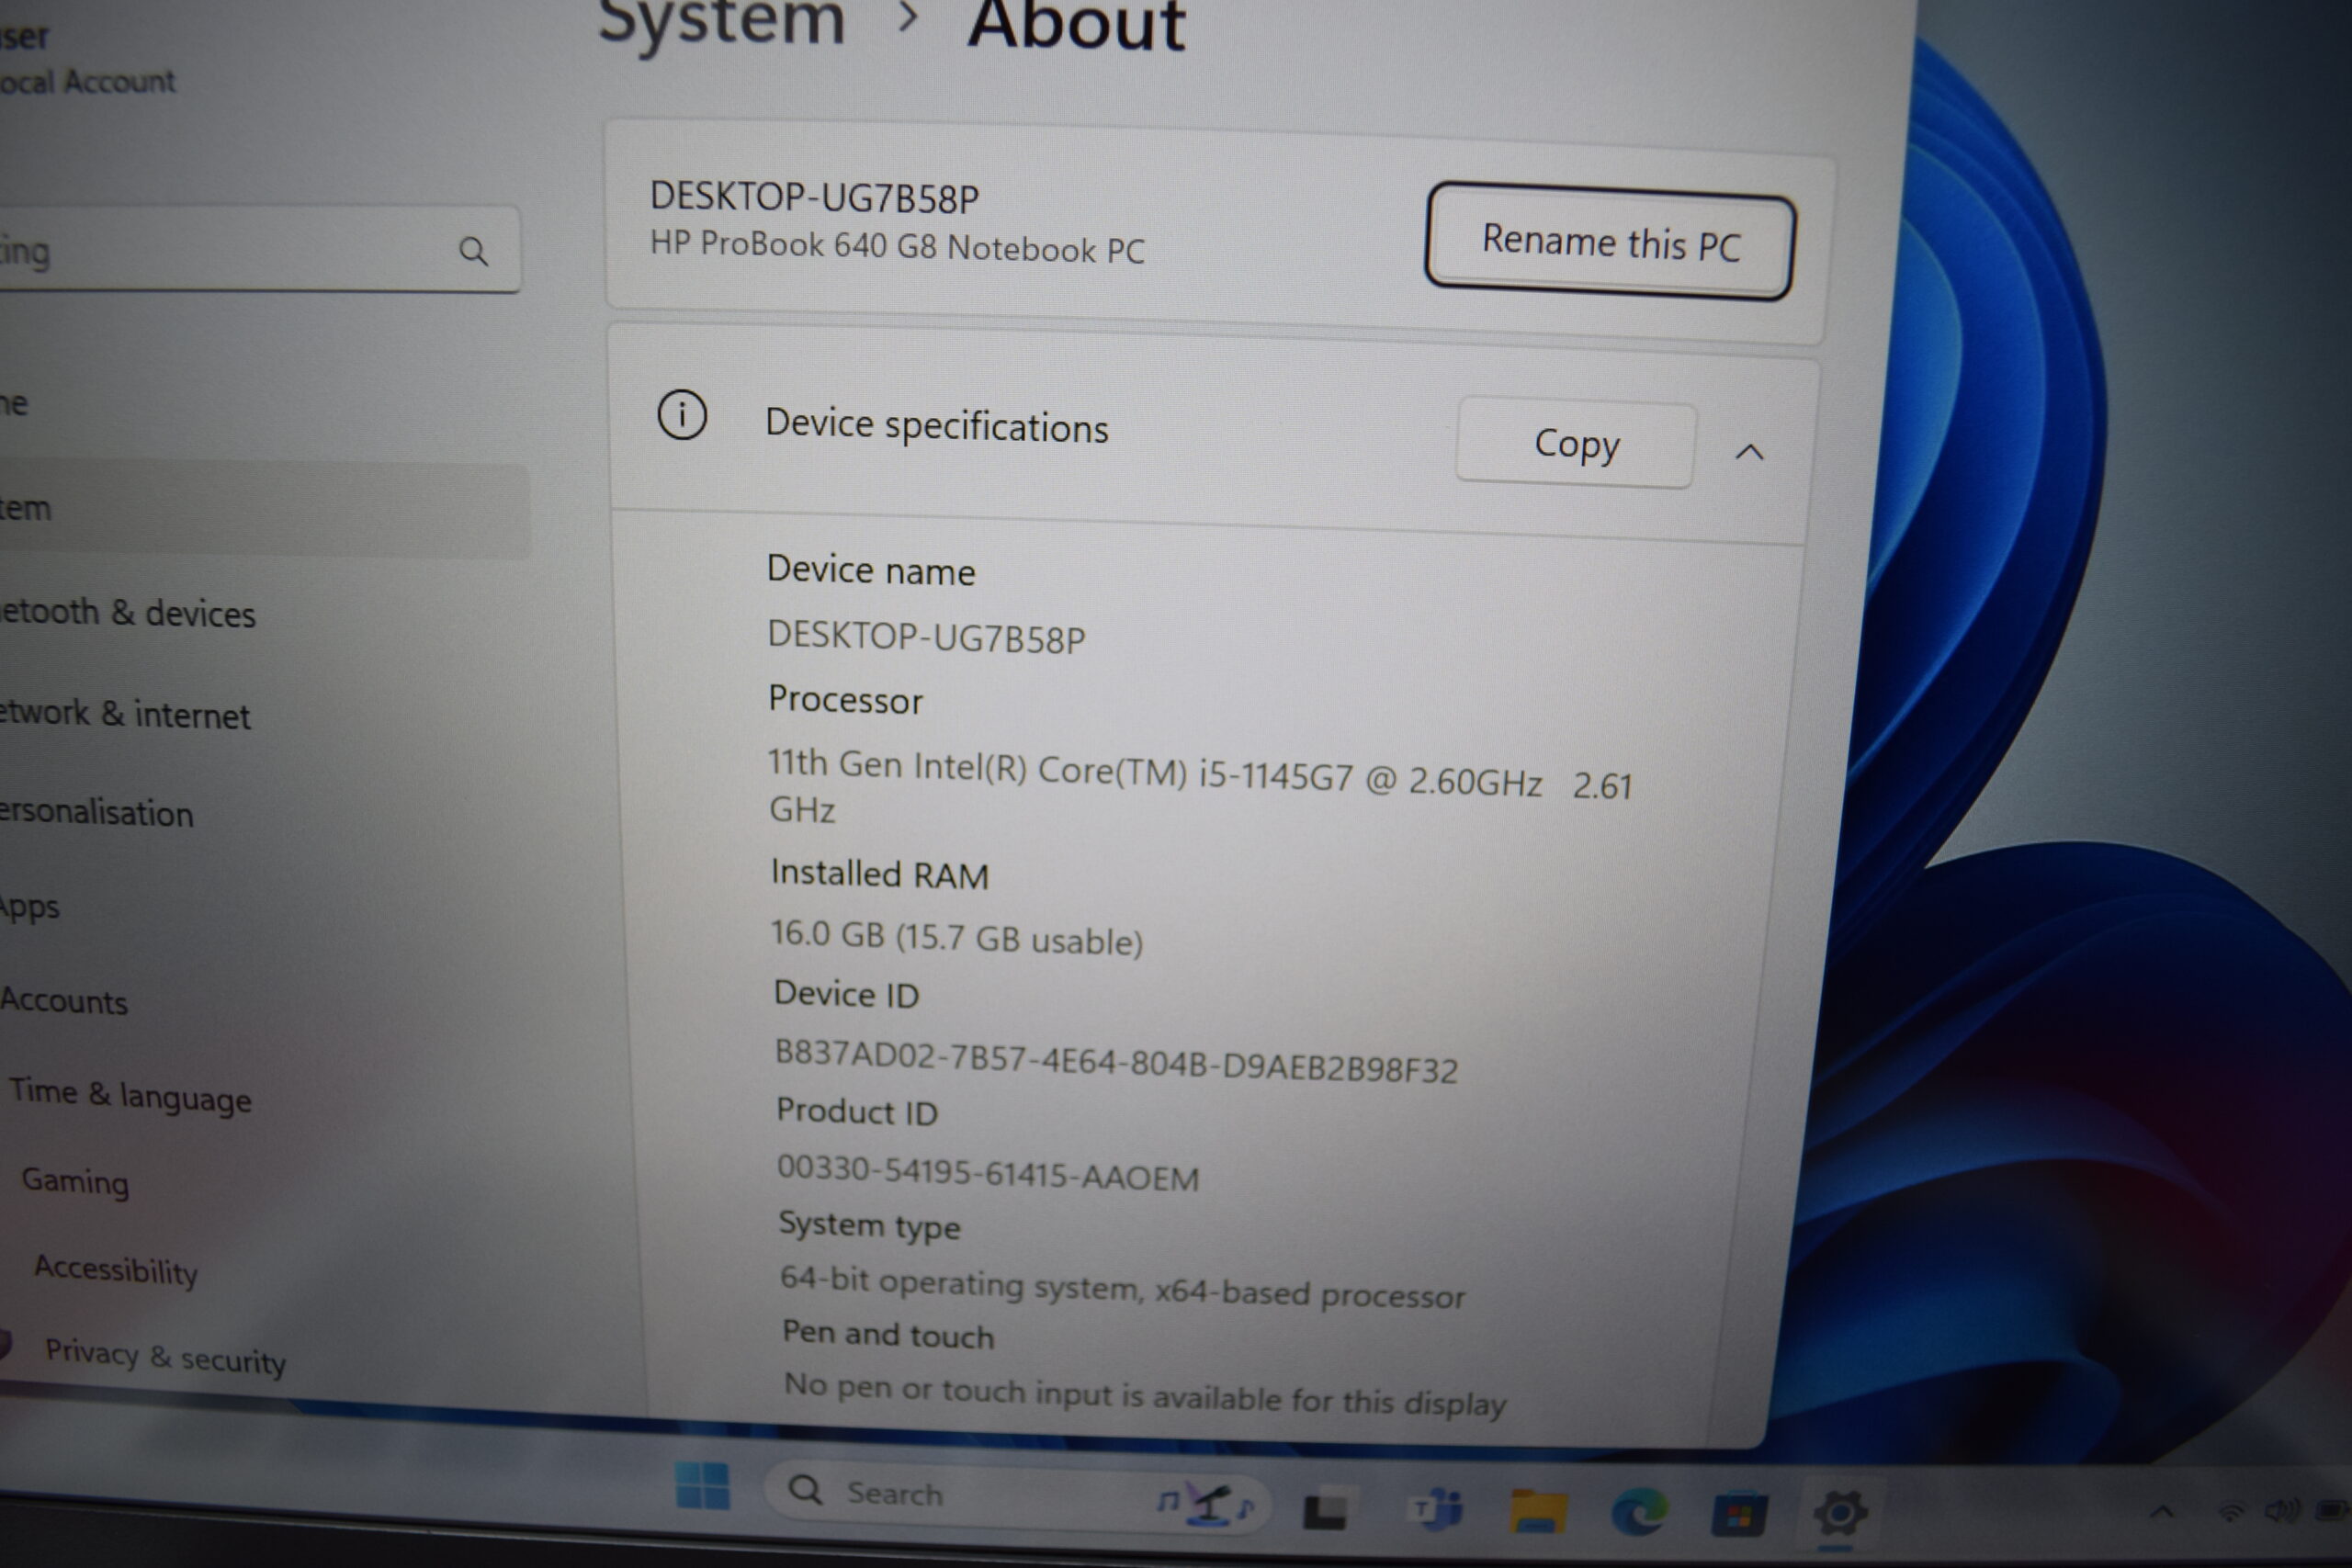Open Bluetooth & devices settings
The height and width of the screenshot is (1568, 2352).
pyautogui.click(x=128, y=612)
